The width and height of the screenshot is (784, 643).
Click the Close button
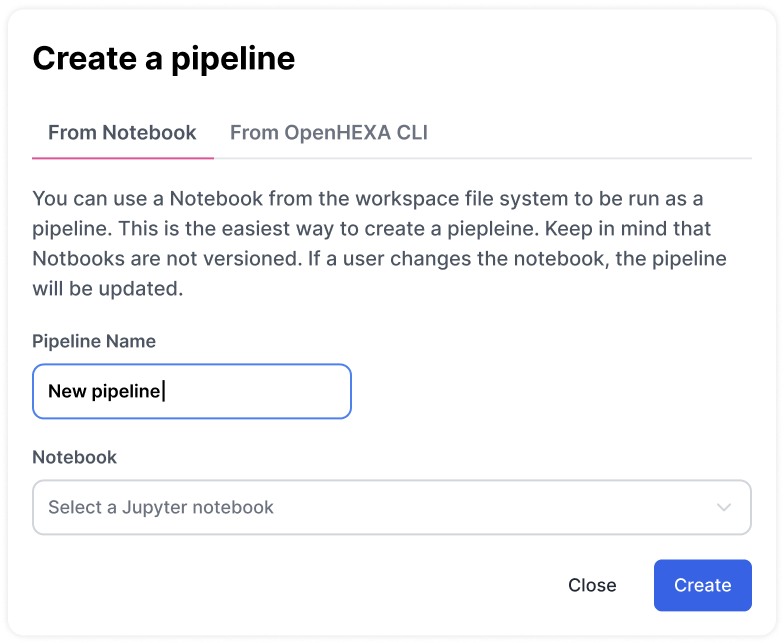pyautogui.click(x=592, y=585)
